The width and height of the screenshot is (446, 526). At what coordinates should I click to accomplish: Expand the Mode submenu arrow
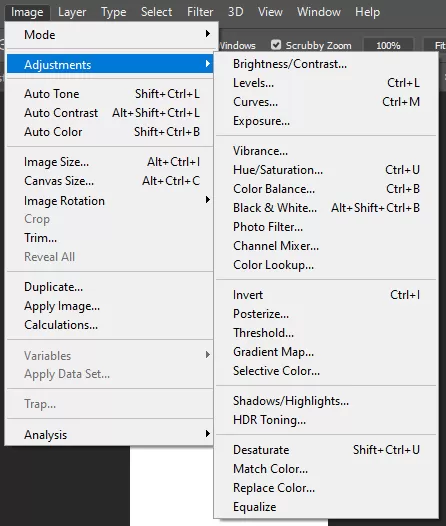tap(208, 34)
